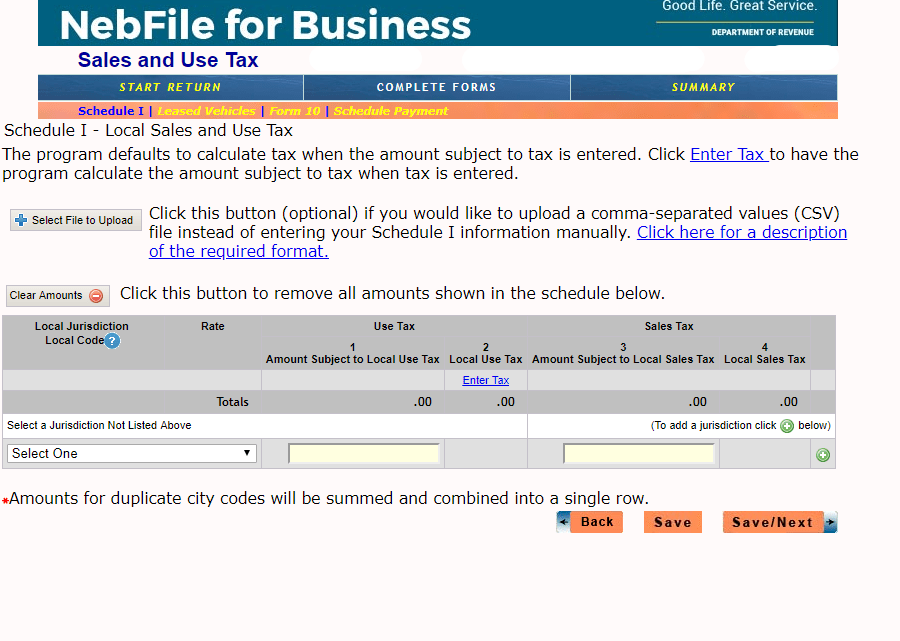
Task: Open the Form 10 breadcrumb link
Action: (294, 111)
